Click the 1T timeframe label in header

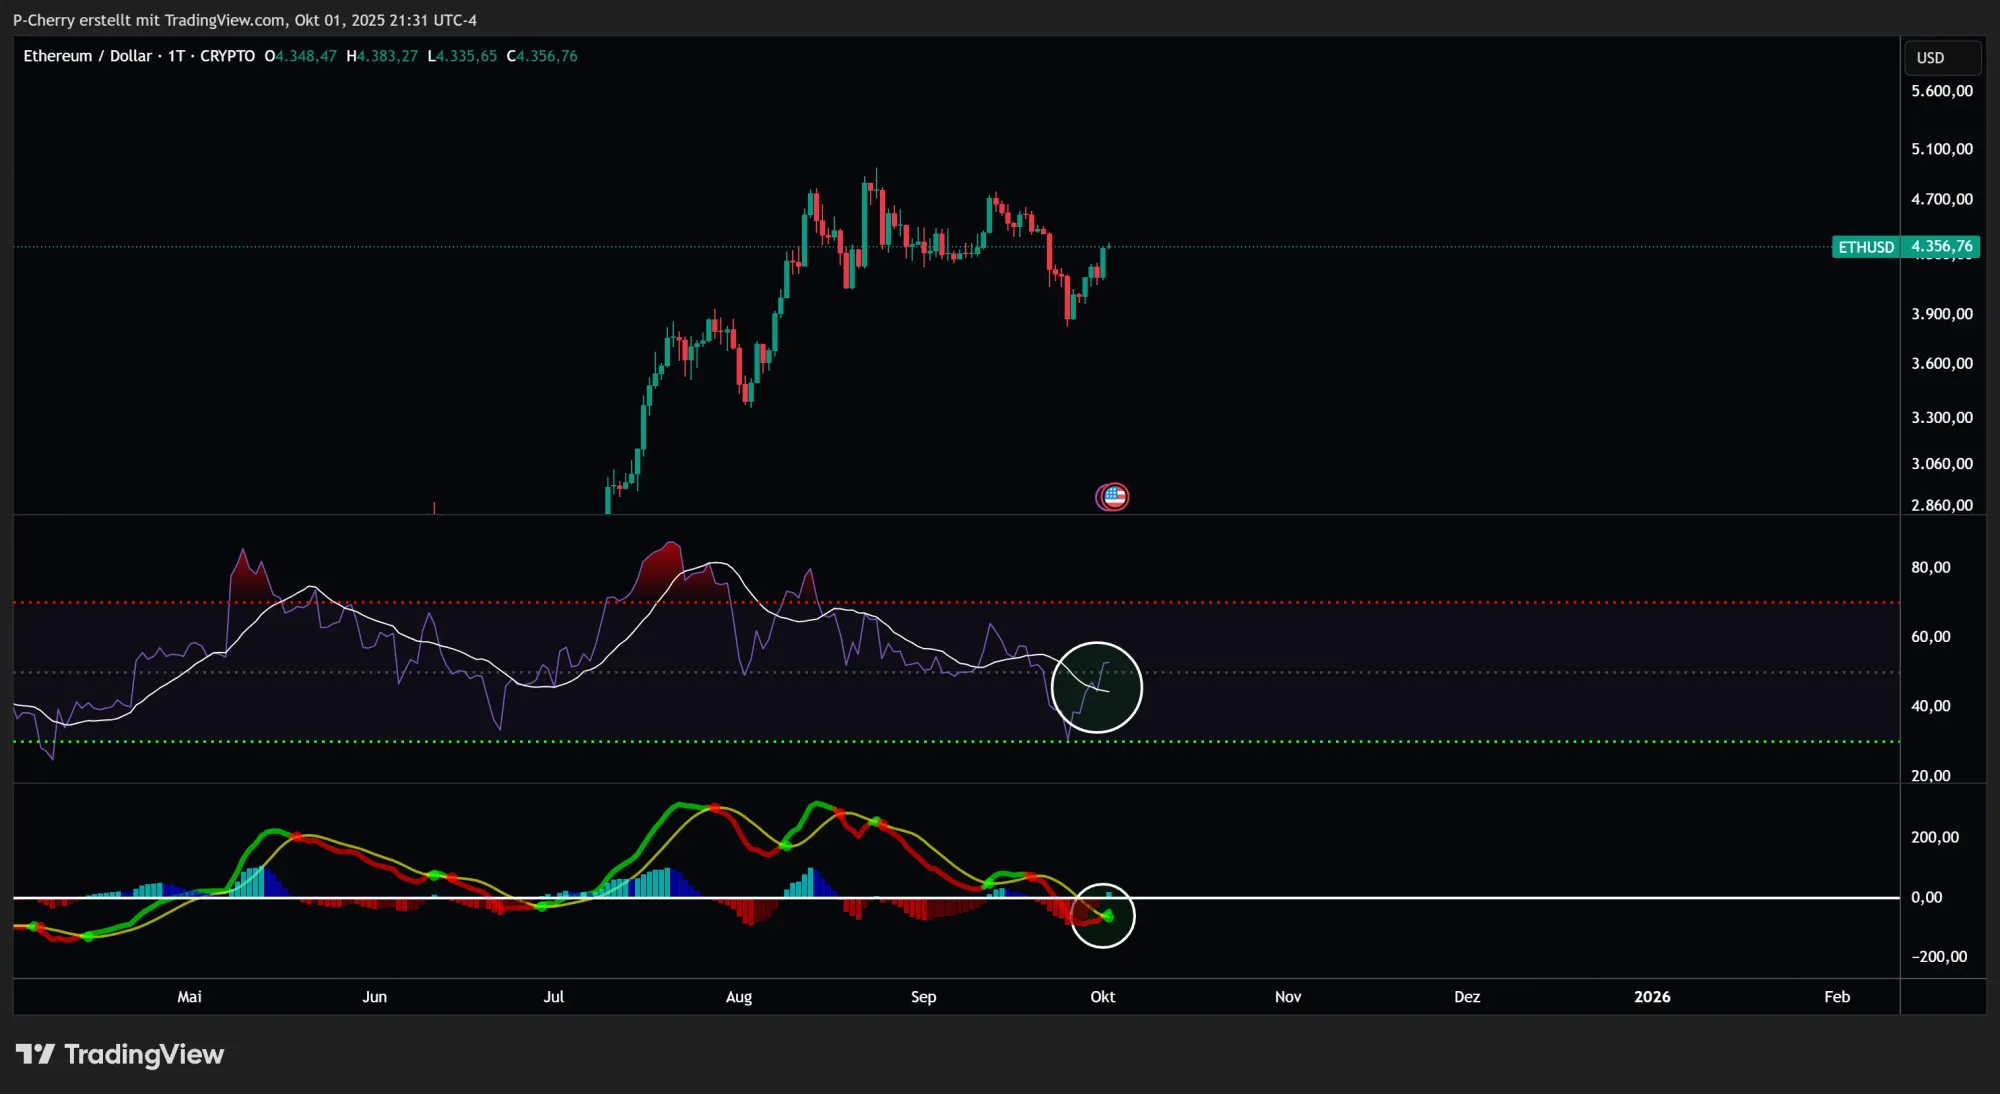pyautogui.click(x=176, y=56)
